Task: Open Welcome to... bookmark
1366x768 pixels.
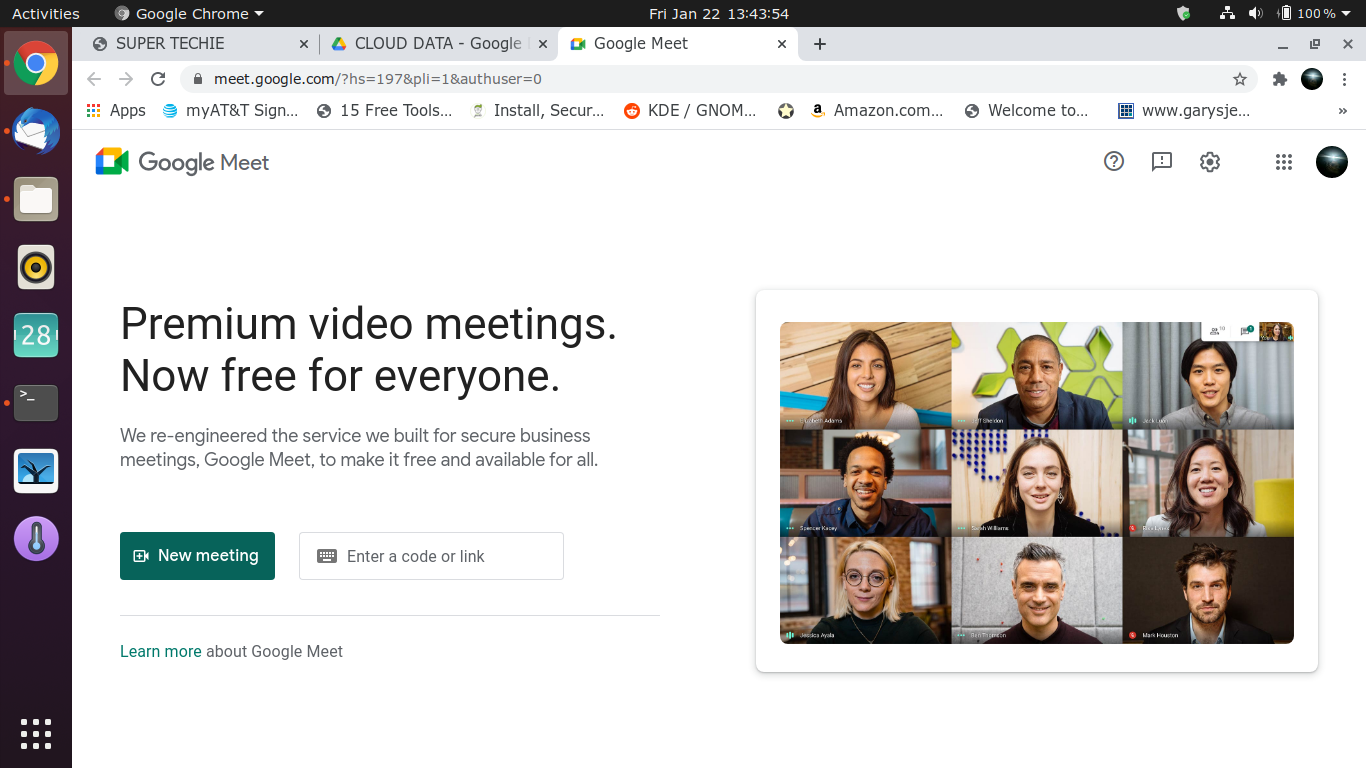Action: pos(1027,111)
